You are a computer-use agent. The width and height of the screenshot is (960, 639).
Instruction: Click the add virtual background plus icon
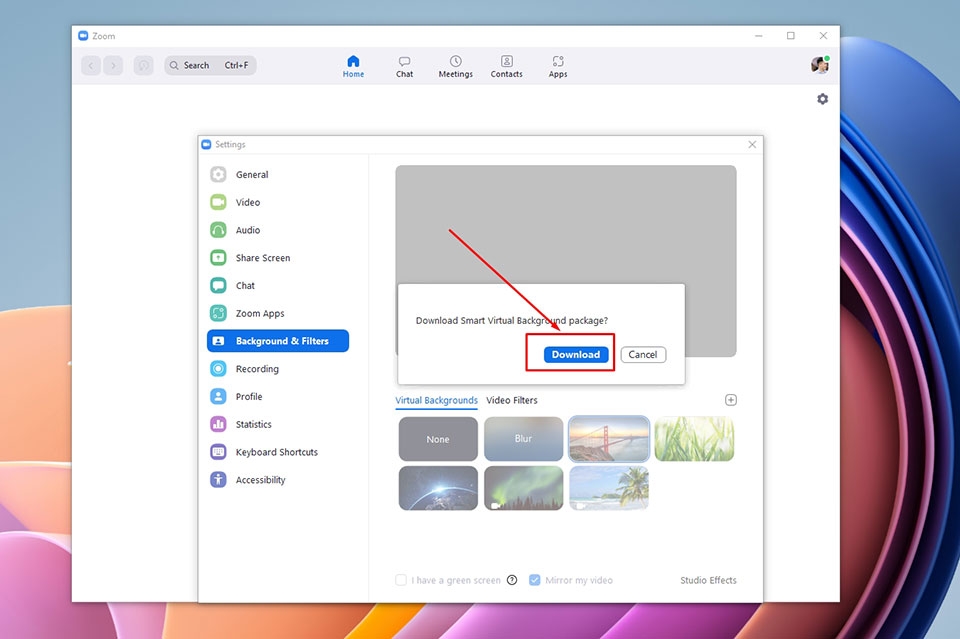click(x=730, y=400)
